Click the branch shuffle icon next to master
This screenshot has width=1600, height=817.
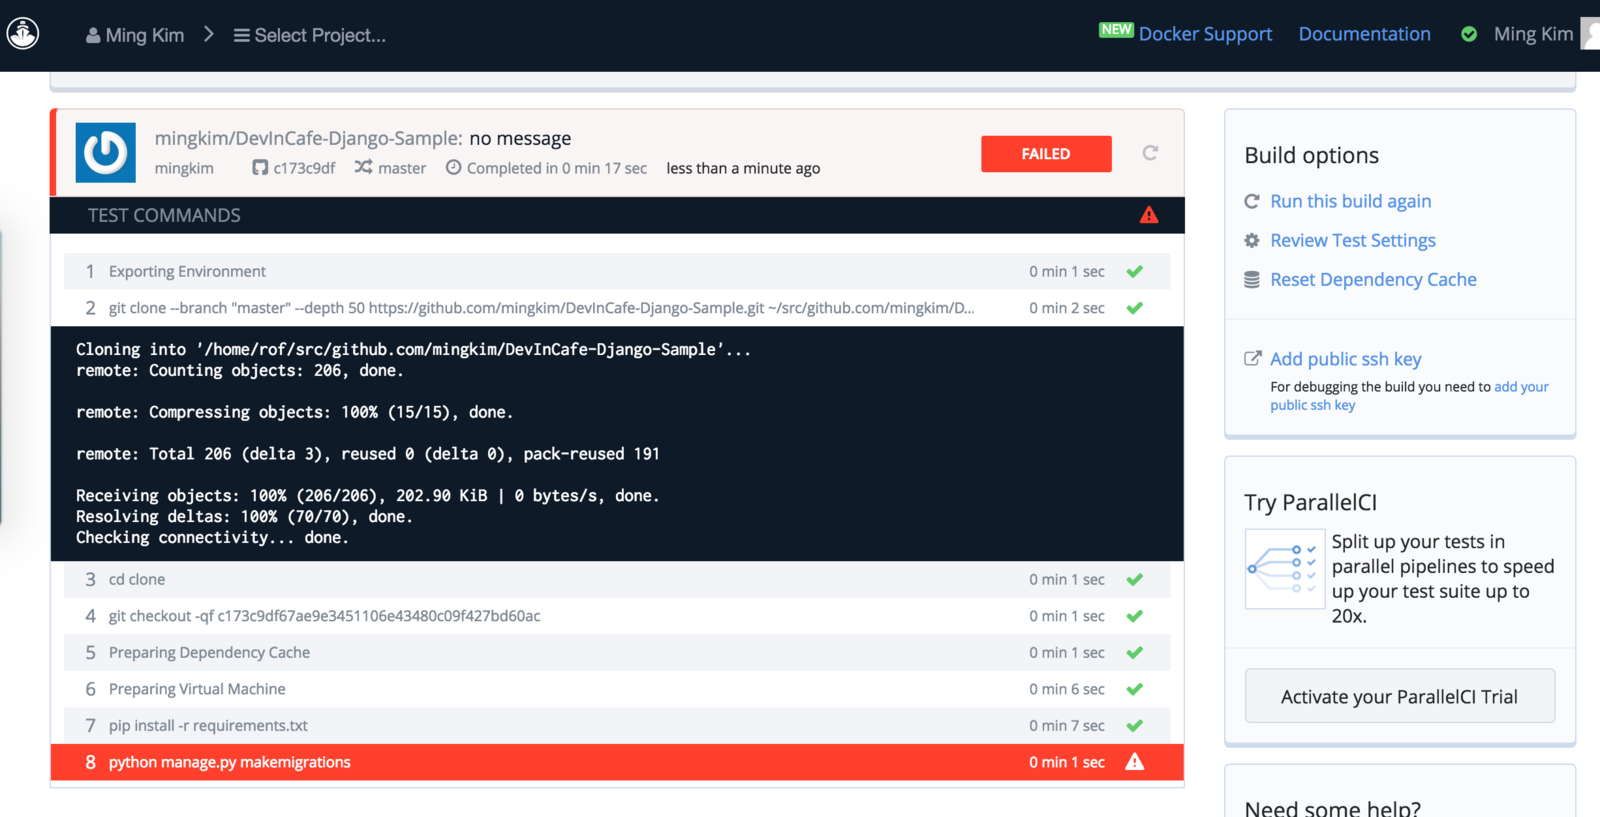pos(363,167)
